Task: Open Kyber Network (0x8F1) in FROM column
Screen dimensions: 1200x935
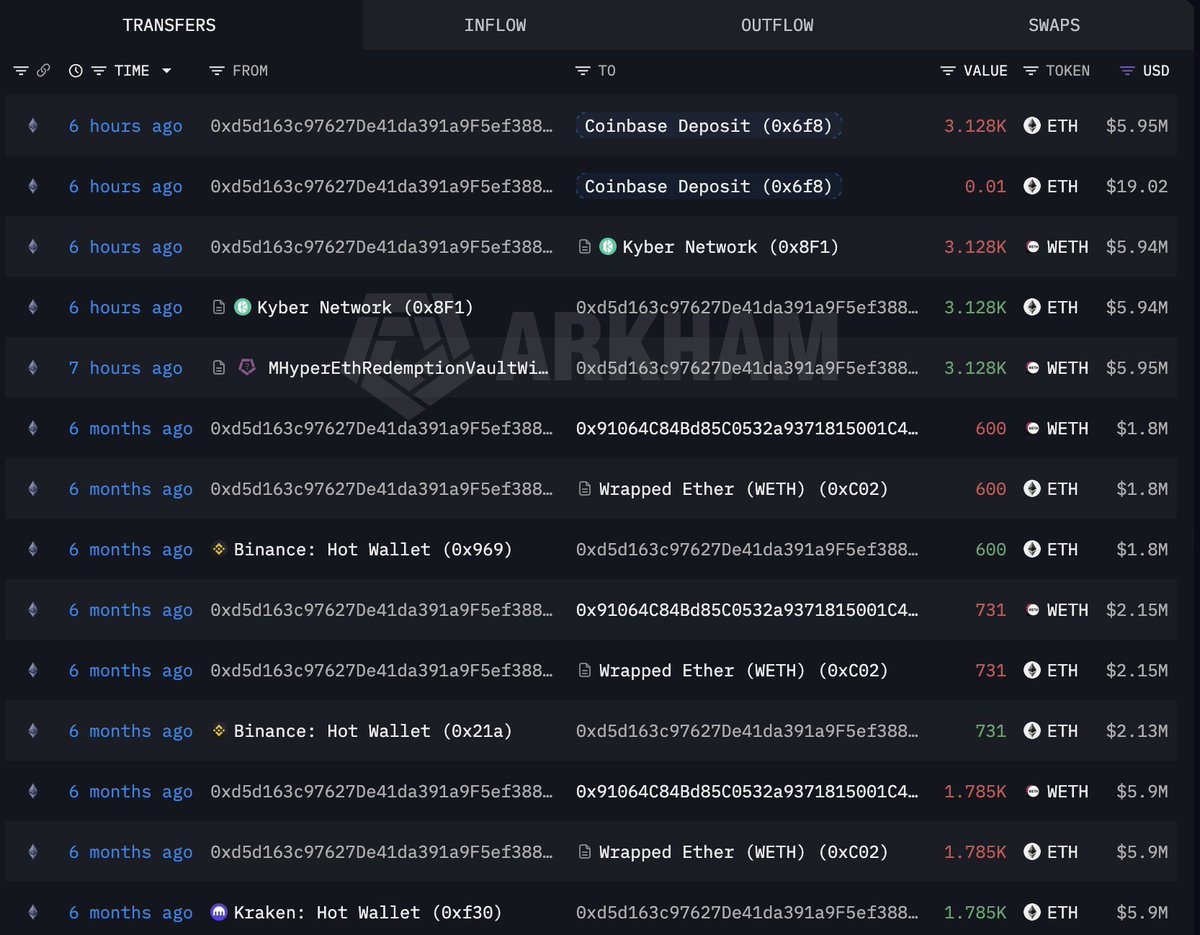Action: [365, 307]
